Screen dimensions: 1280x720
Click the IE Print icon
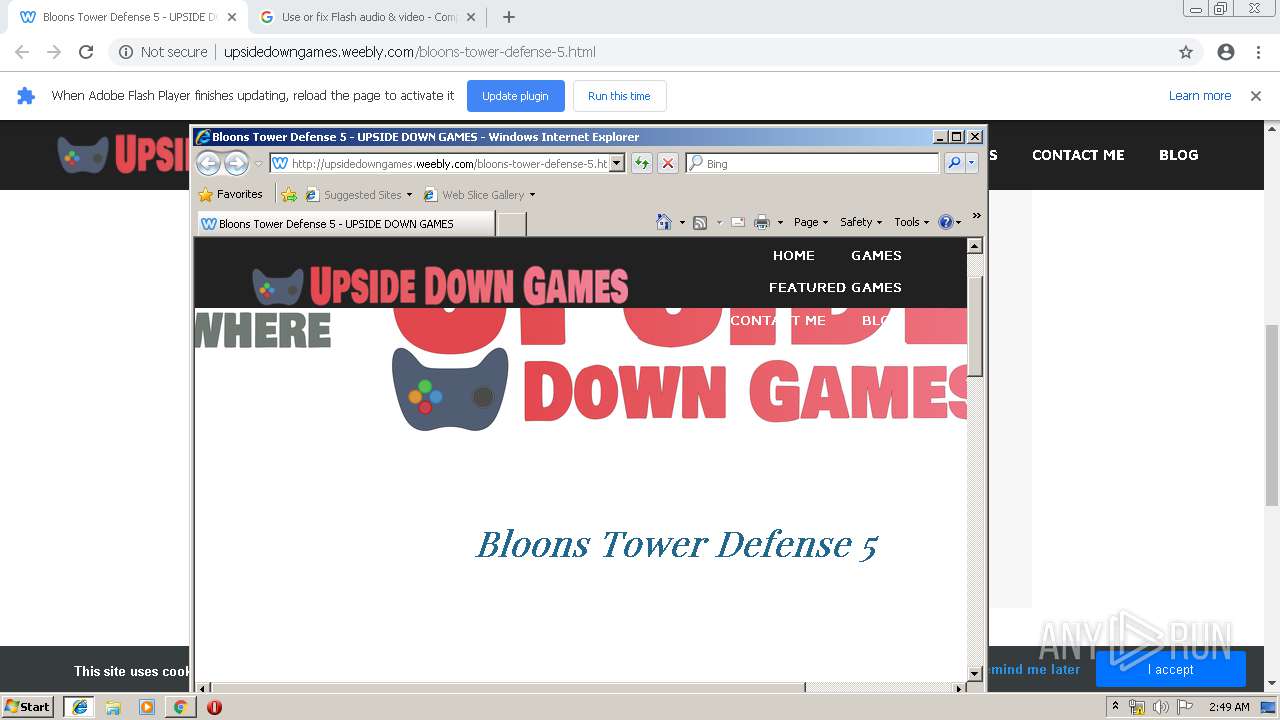(762, 222)
